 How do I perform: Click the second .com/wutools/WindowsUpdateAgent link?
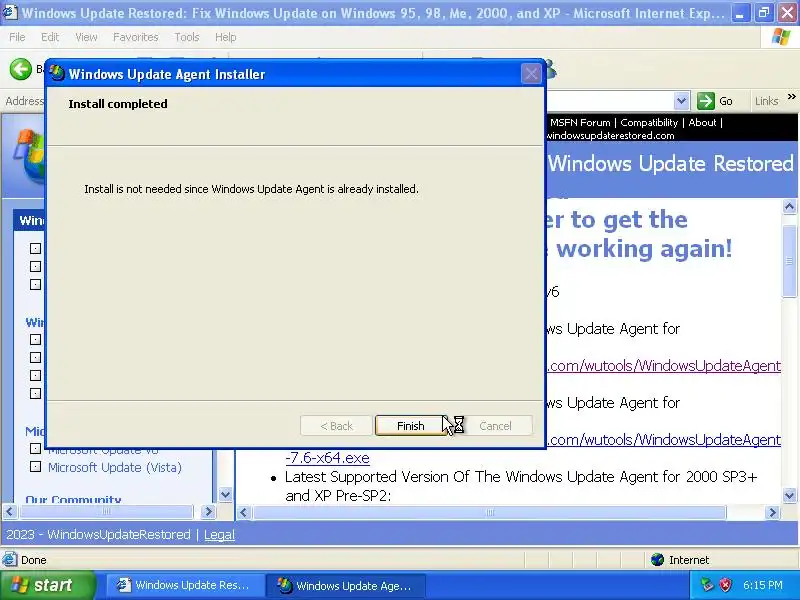pos(663,440)
